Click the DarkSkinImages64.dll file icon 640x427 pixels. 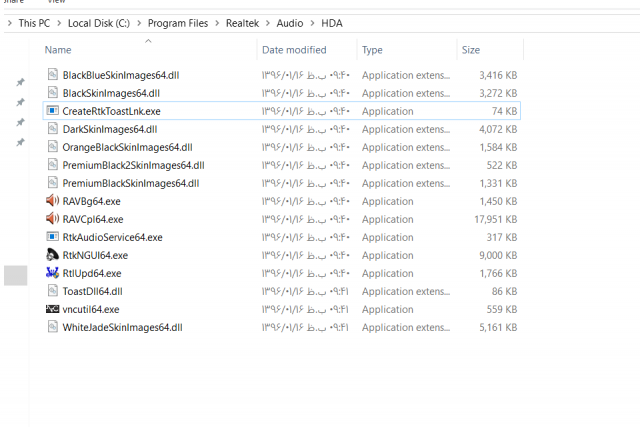point(53,129)
